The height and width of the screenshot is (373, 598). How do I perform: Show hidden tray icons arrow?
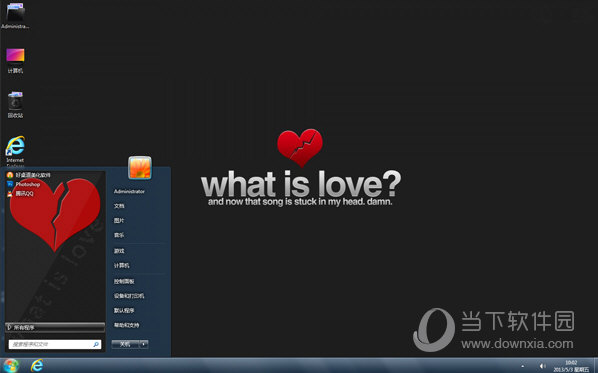(x=522, y=366)
